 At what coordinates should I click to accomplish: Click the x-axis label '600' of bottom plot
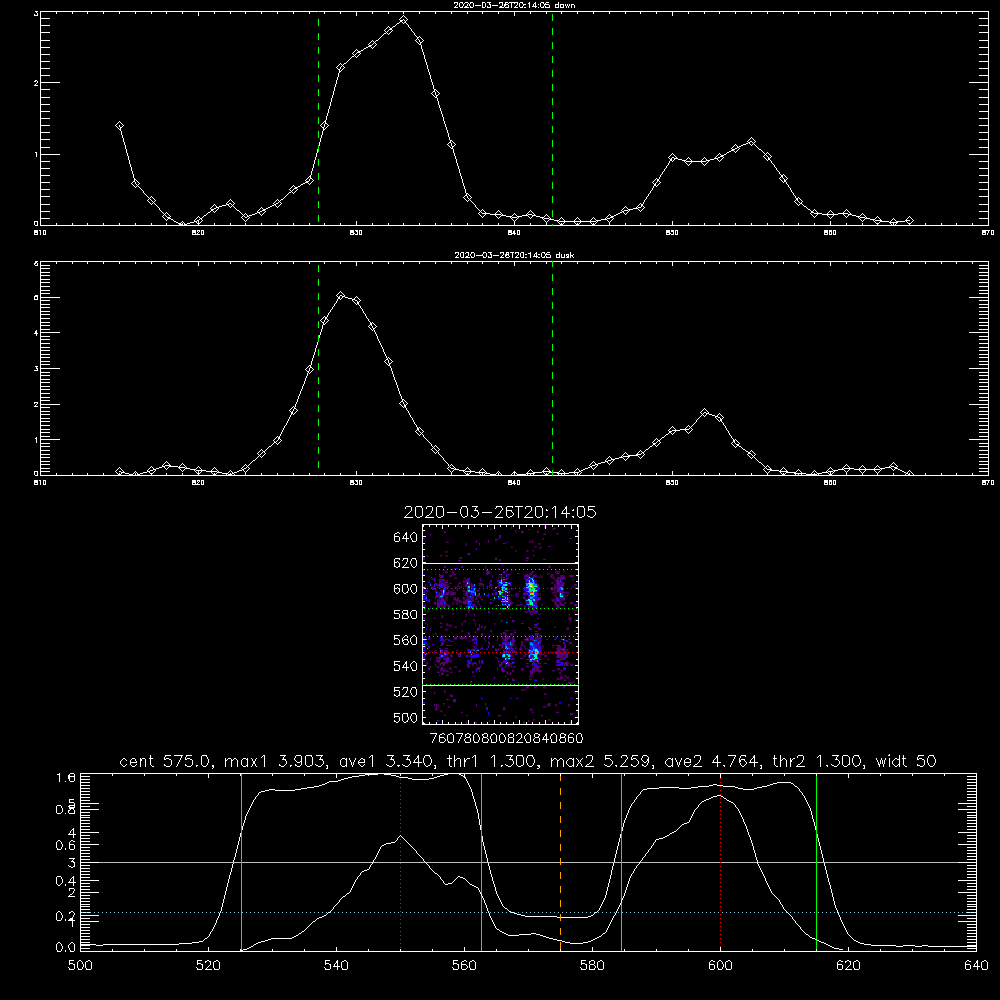720,966
